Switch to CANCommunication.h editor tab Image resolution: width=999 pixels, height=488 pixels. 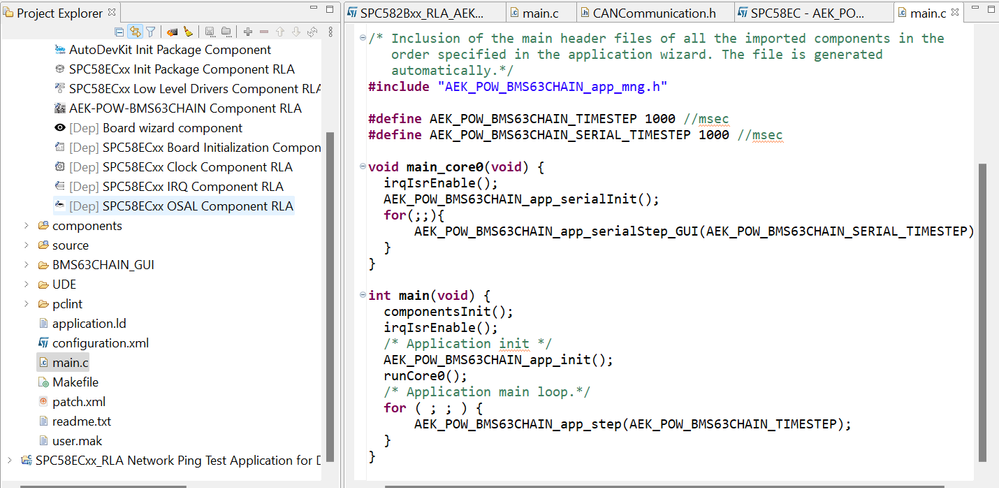click(656, 13)
